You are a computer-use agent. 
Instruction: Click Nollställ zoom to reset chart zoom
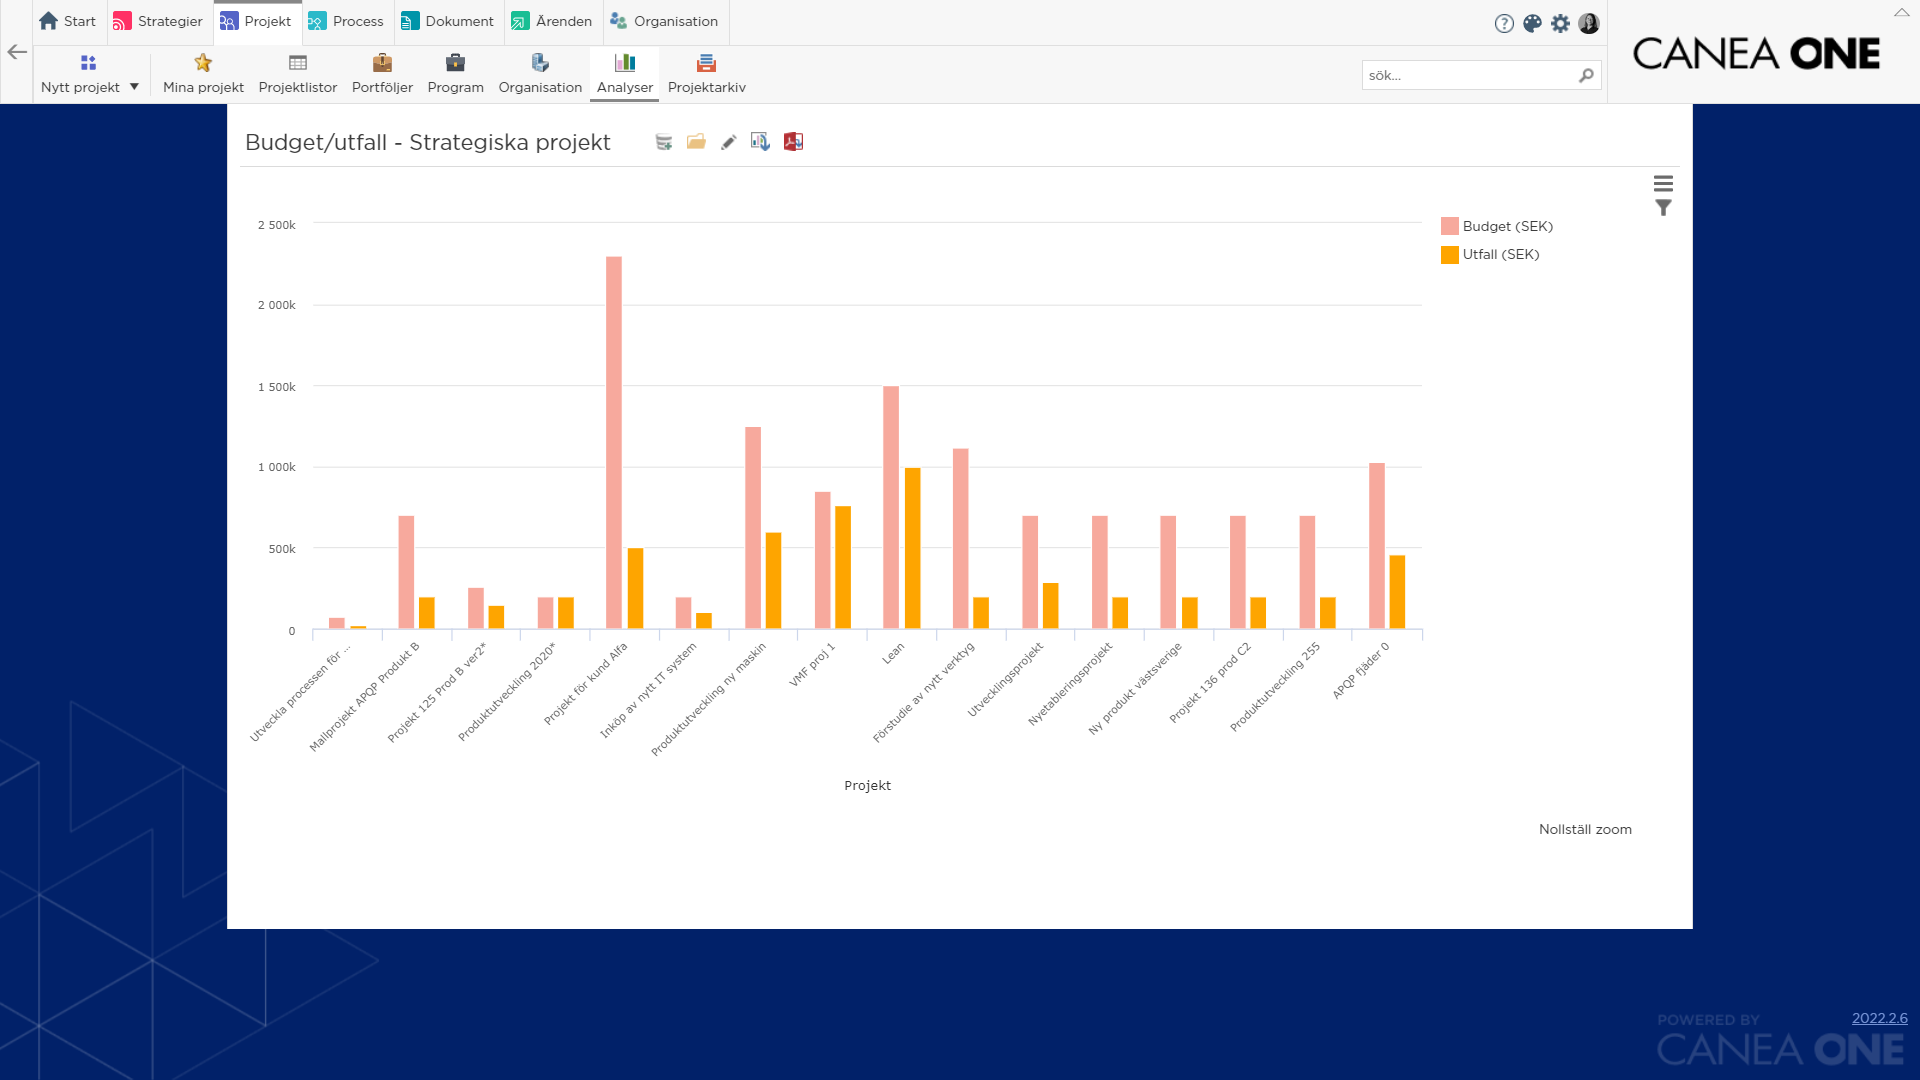[1585, 828]
